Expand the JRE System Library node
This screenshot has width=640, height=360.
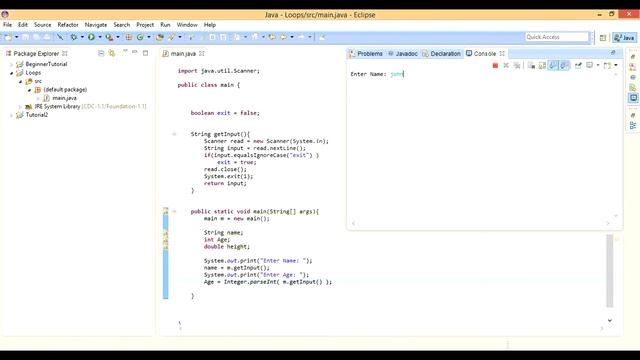(20, 107)
